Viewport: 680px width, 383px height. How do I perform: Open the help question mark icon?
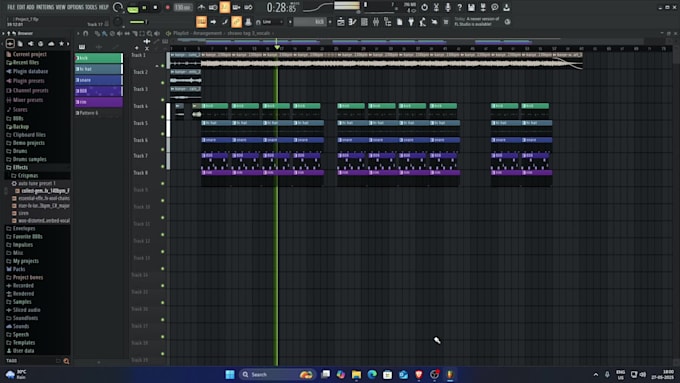pyautogui.click(x=459, y=7)
